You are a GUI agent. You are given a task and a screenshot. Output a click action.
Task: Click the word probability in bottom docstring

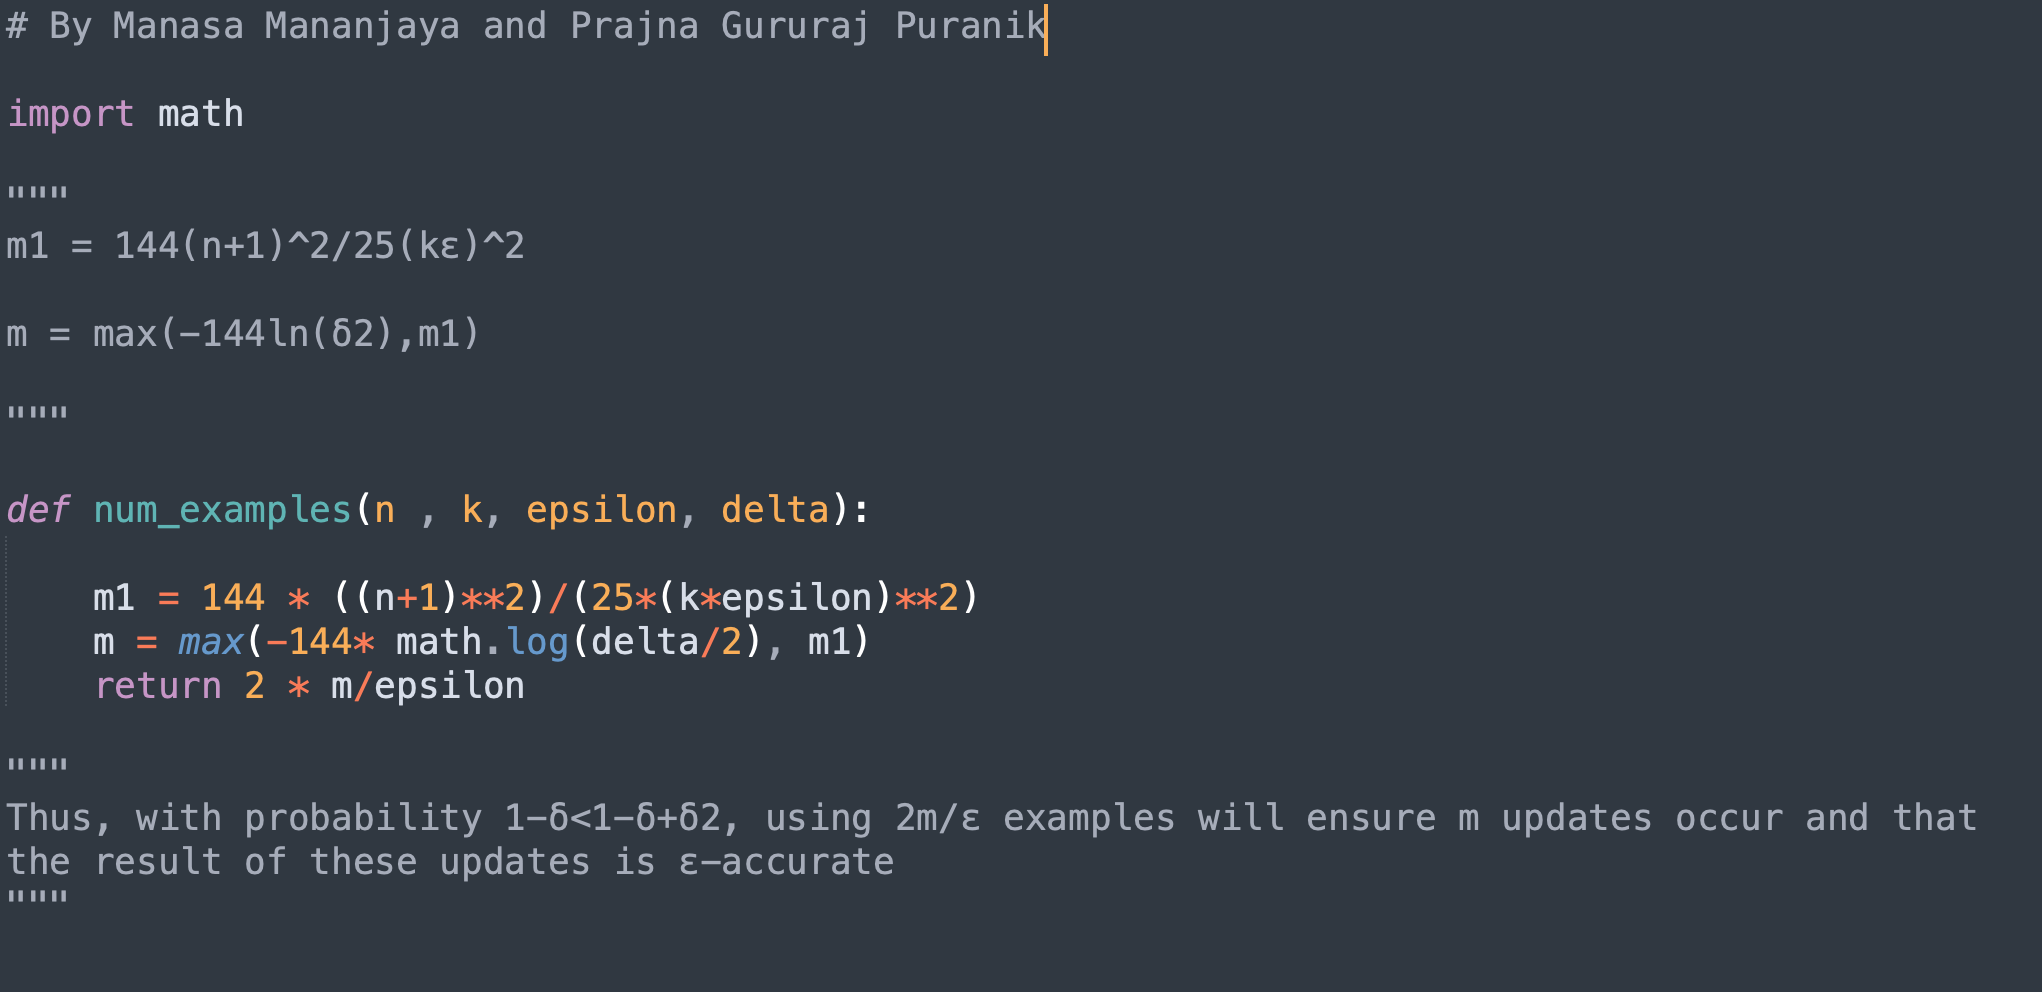point(363,818)
